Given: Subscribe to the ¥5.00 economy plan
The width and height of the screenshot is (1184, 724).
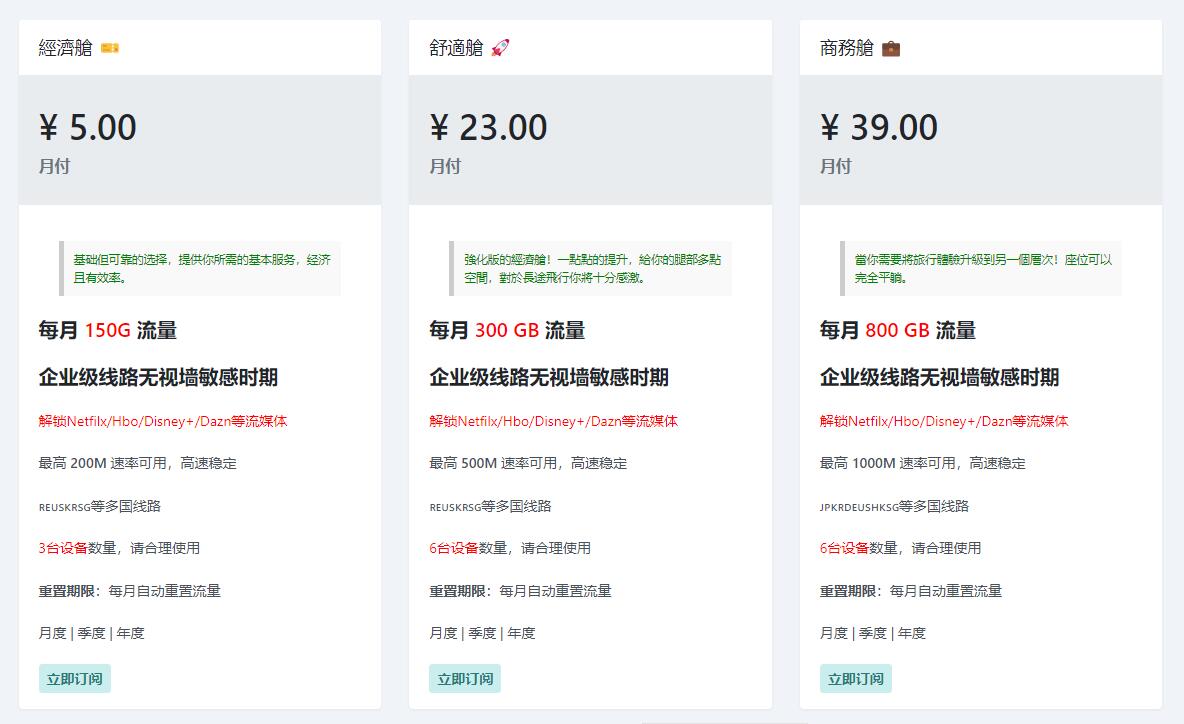Looking at the screenshot, I should pos(75,679).
